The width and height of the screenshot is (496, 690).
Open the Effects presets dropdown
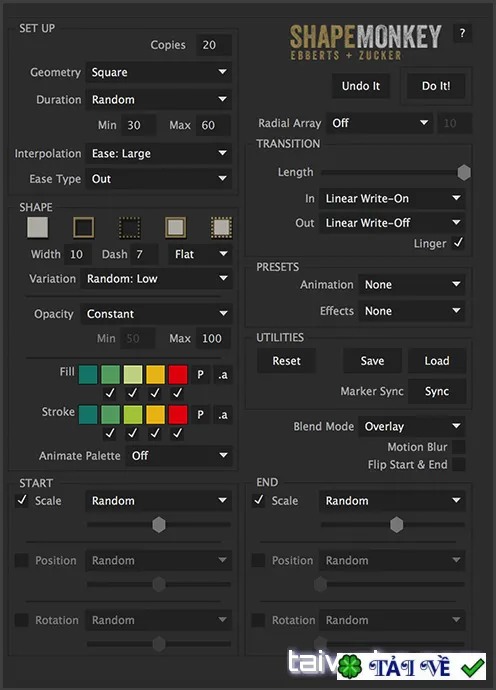pyautogui.click(x=411, y=311)
